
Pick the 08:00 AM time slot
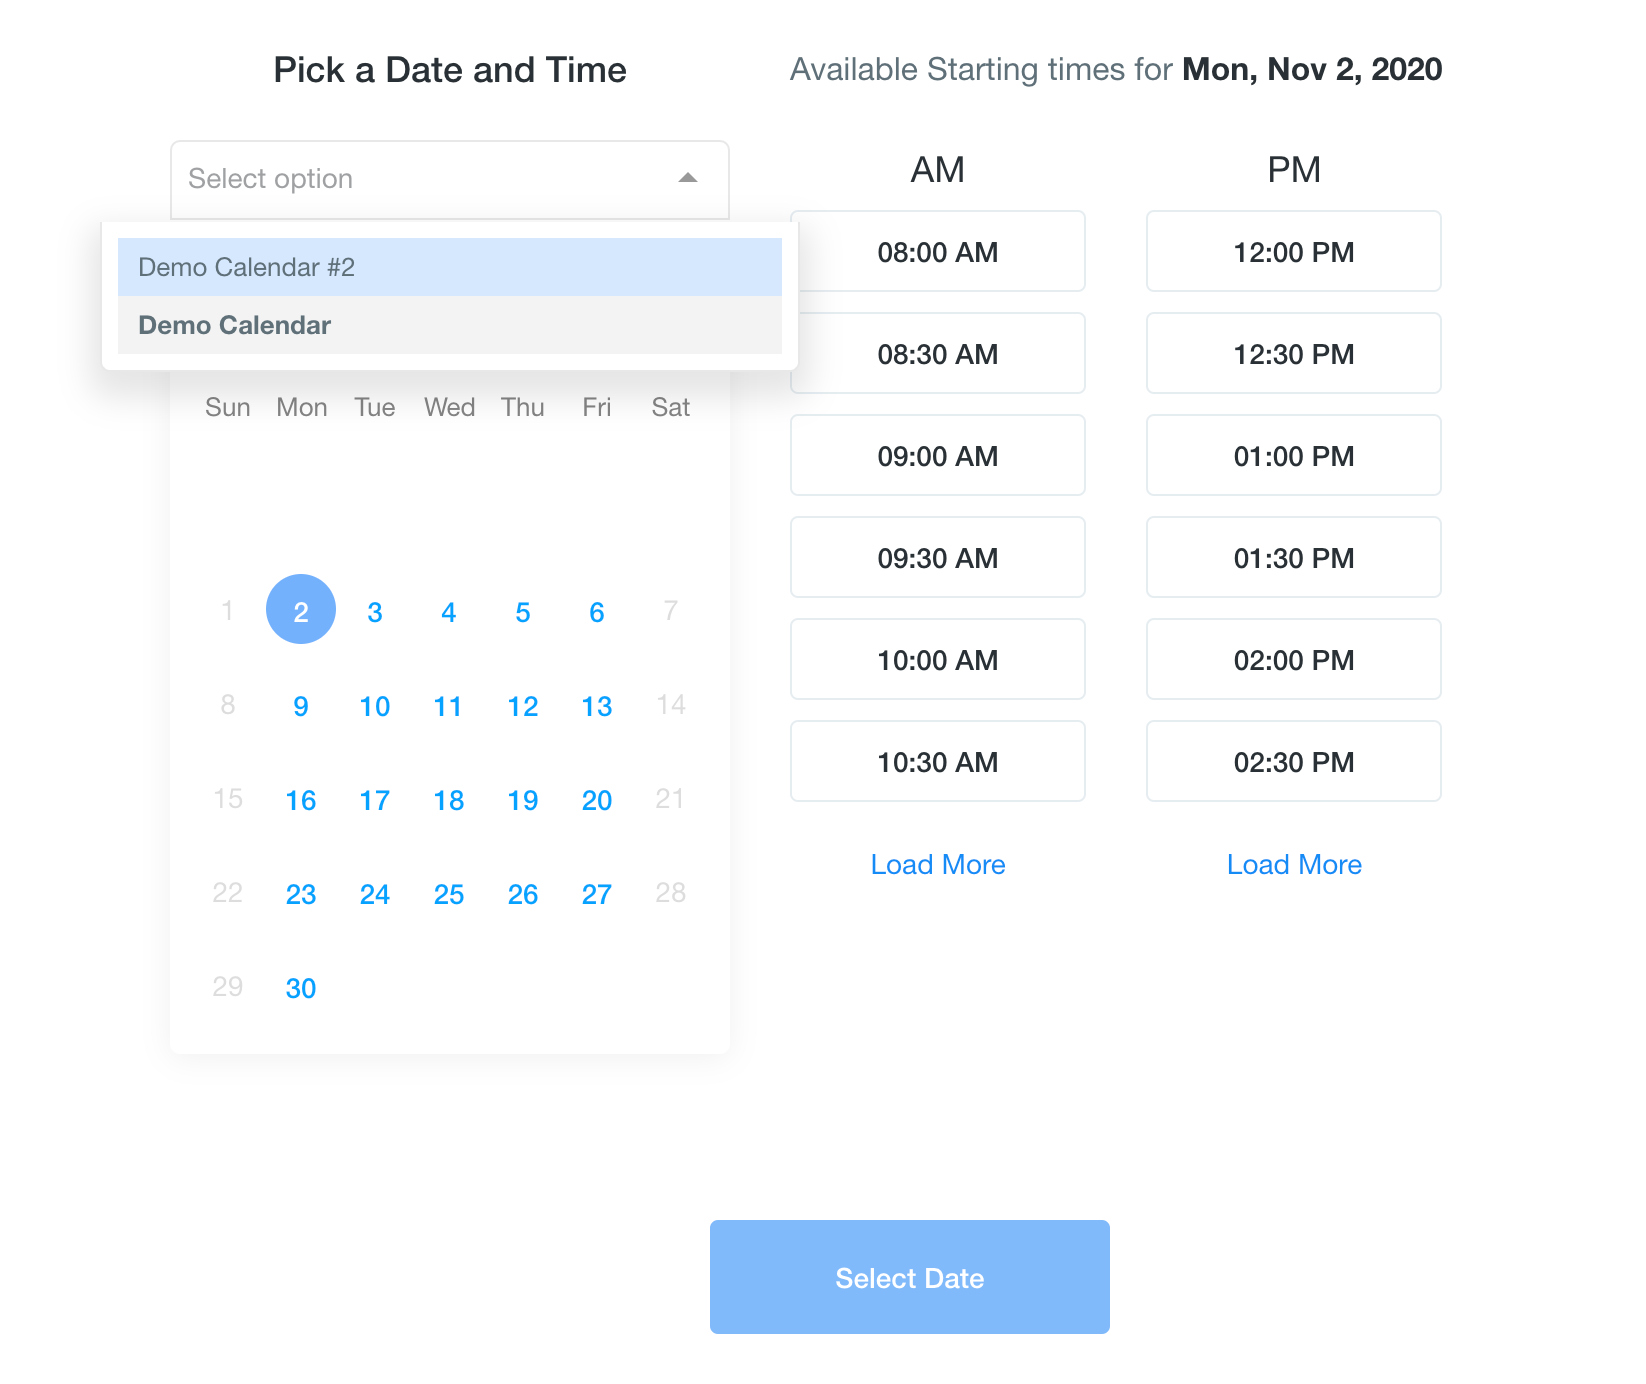click(938, 251)
